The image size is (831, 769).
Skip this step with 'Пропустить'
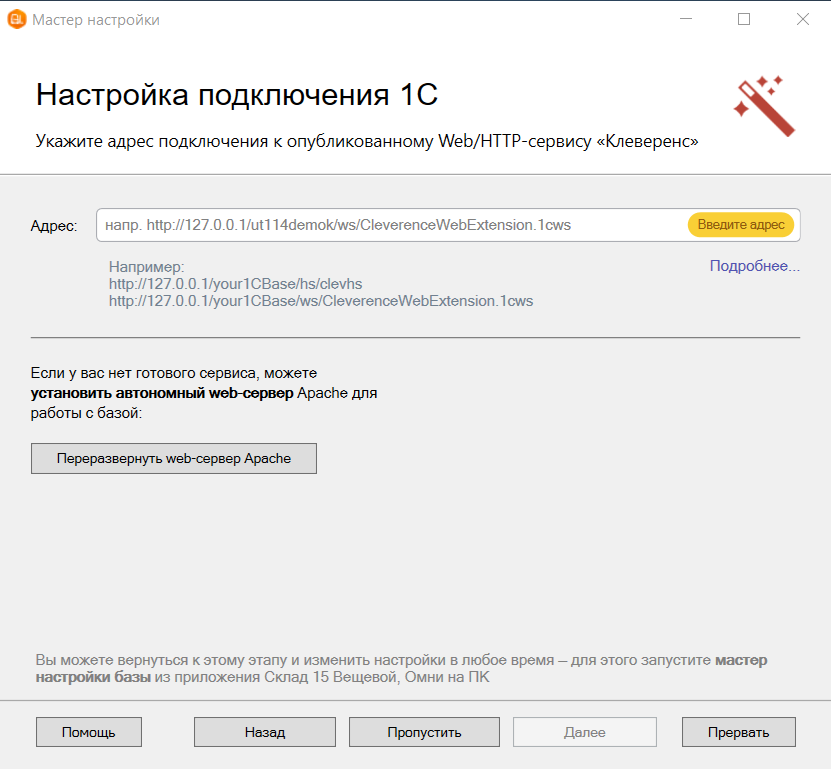click(x=424, y=732)
